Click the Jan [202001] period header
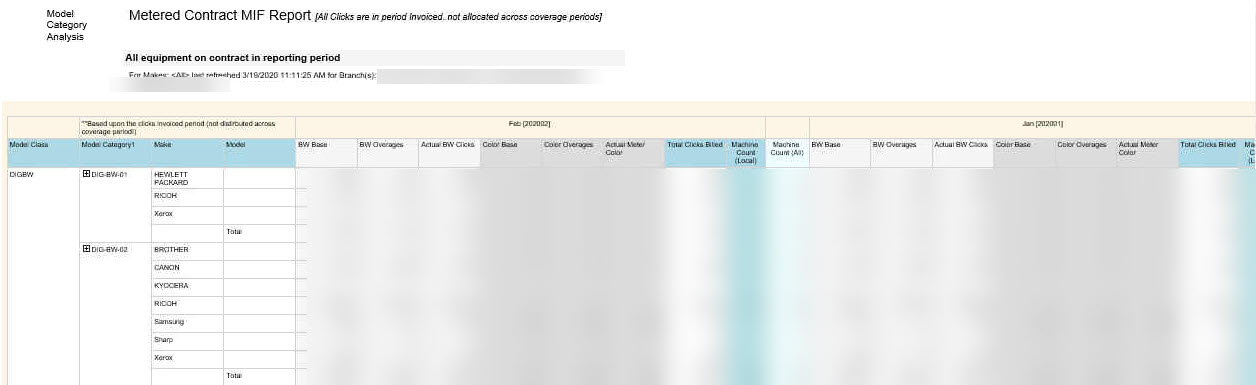Viewport: 1256px width, 385px height. click(1042, 123)
